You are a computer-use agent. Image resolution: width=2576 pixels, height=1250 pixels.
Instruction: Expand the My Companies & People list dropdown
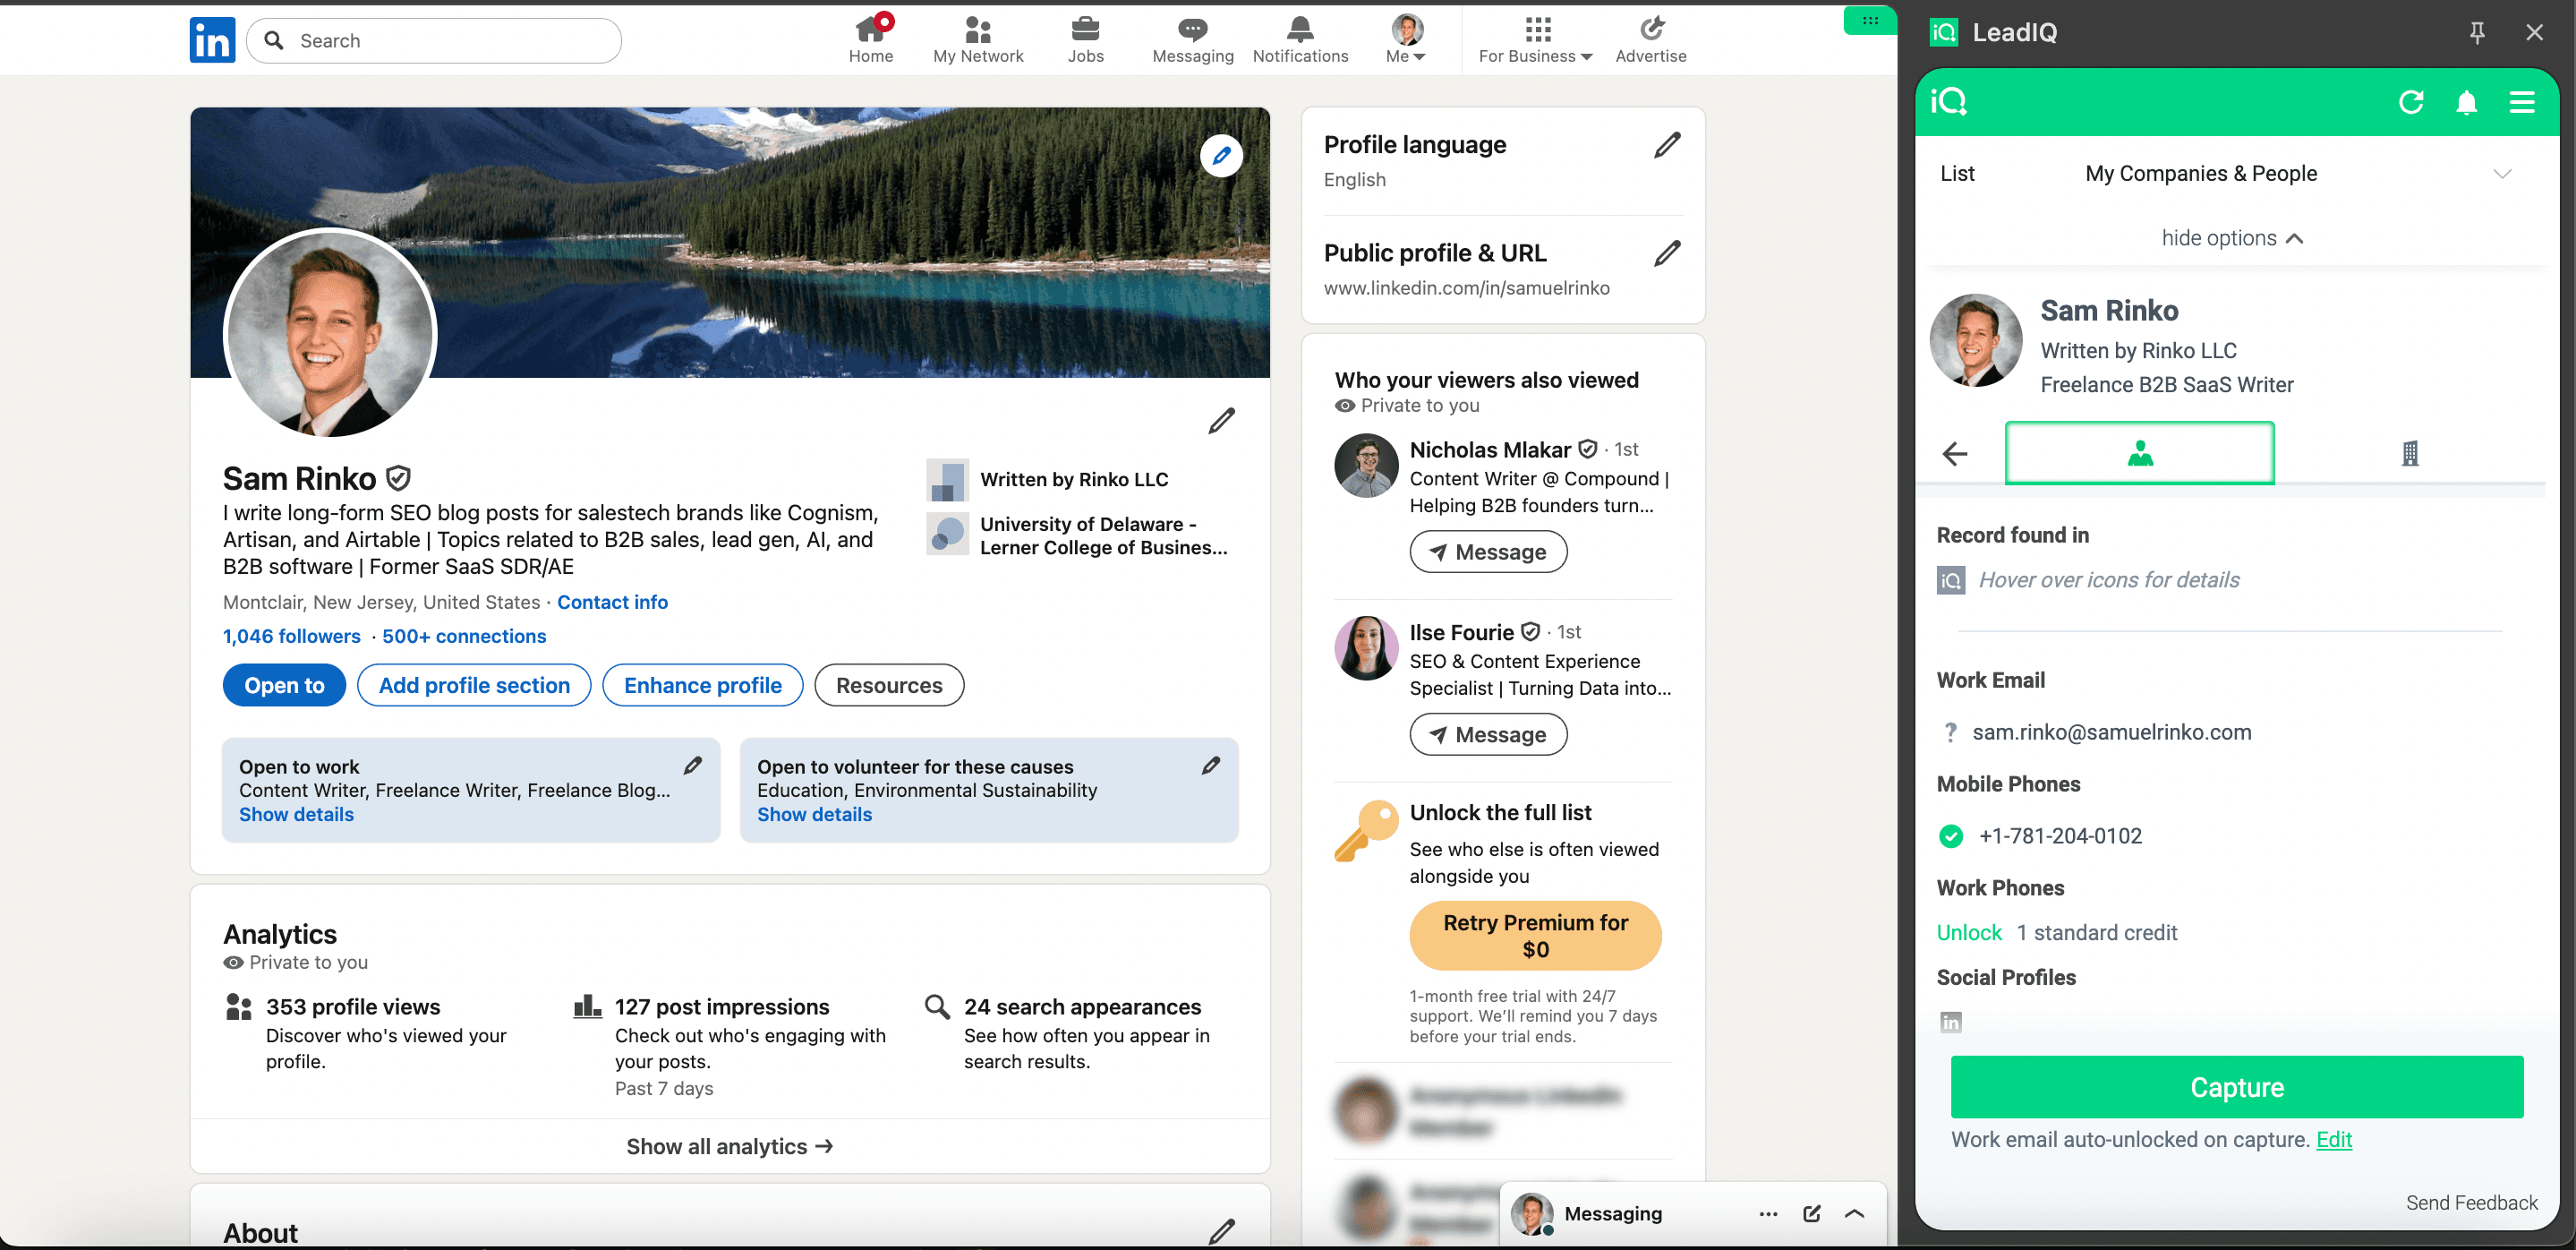2503,173
